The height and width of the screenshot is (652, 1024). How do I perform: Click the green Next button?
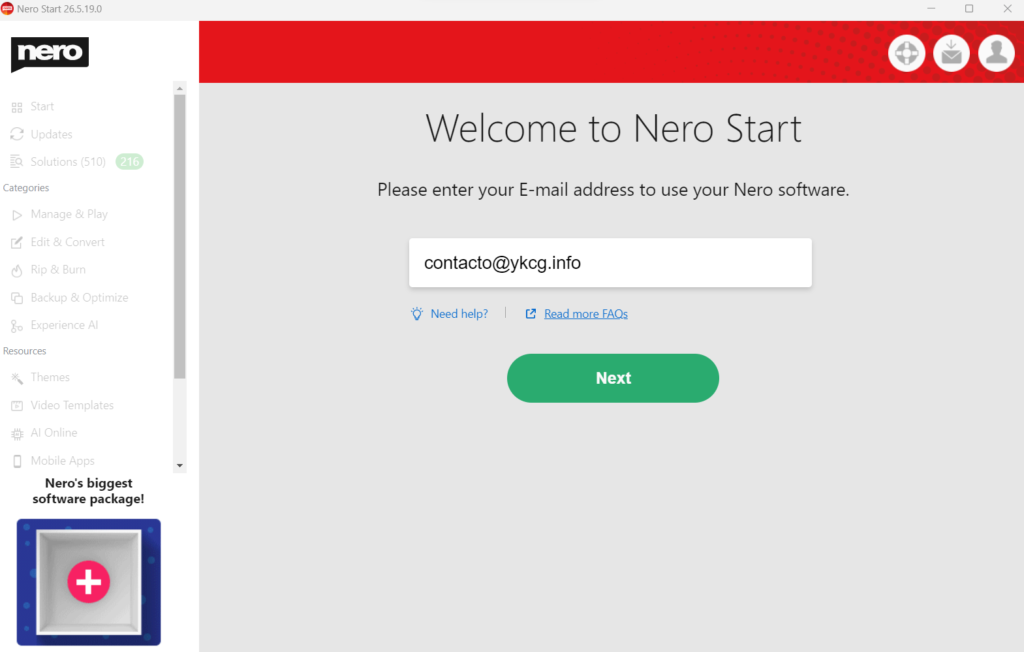613,378
